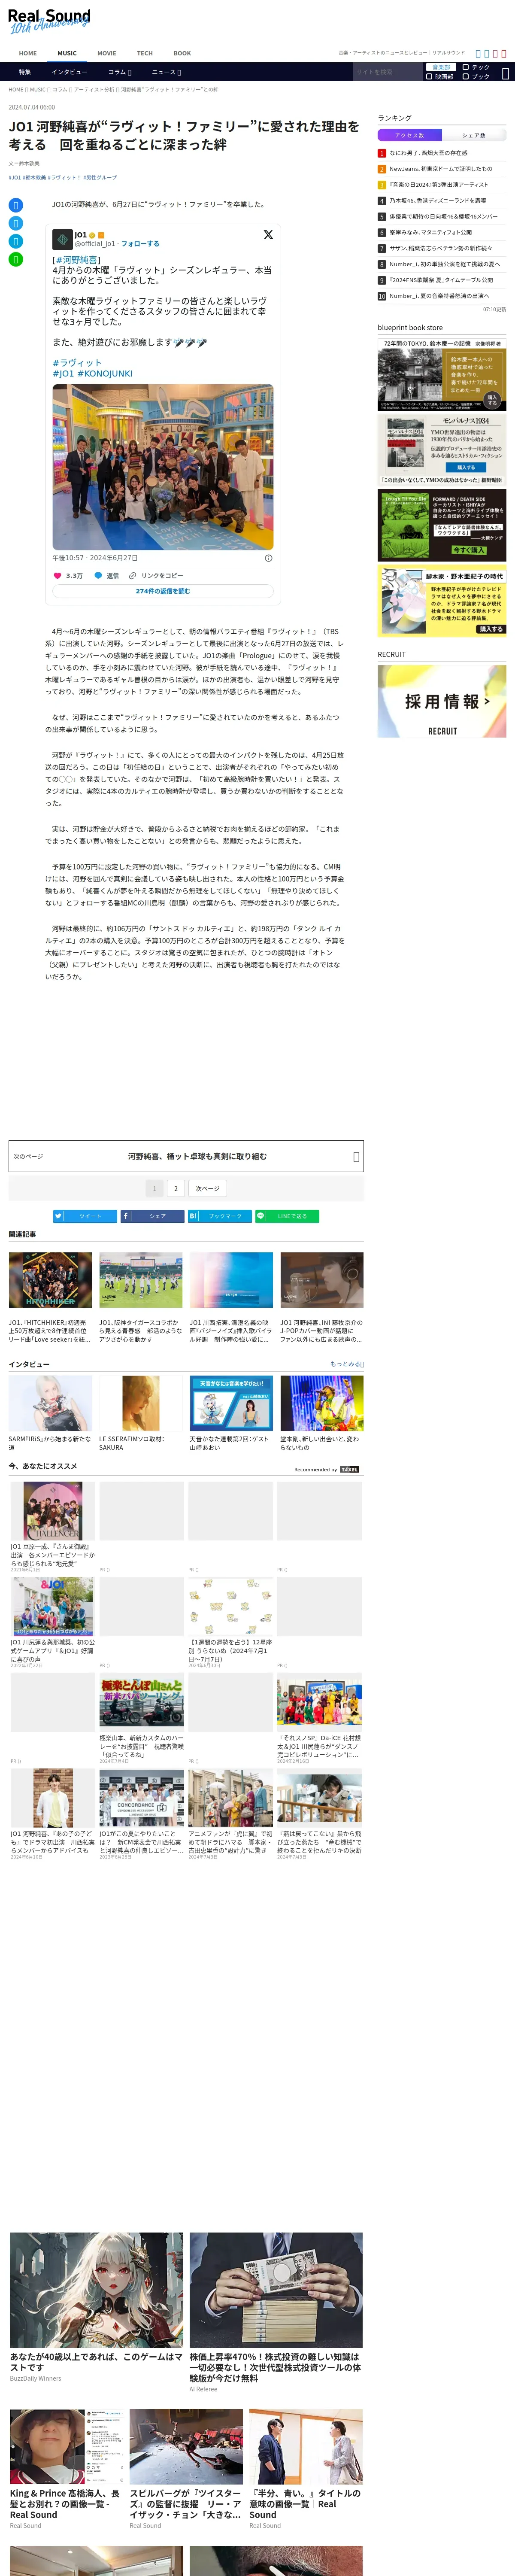
Task: Select the シェア数 ranking tab
Action: [x=473, y=135]
